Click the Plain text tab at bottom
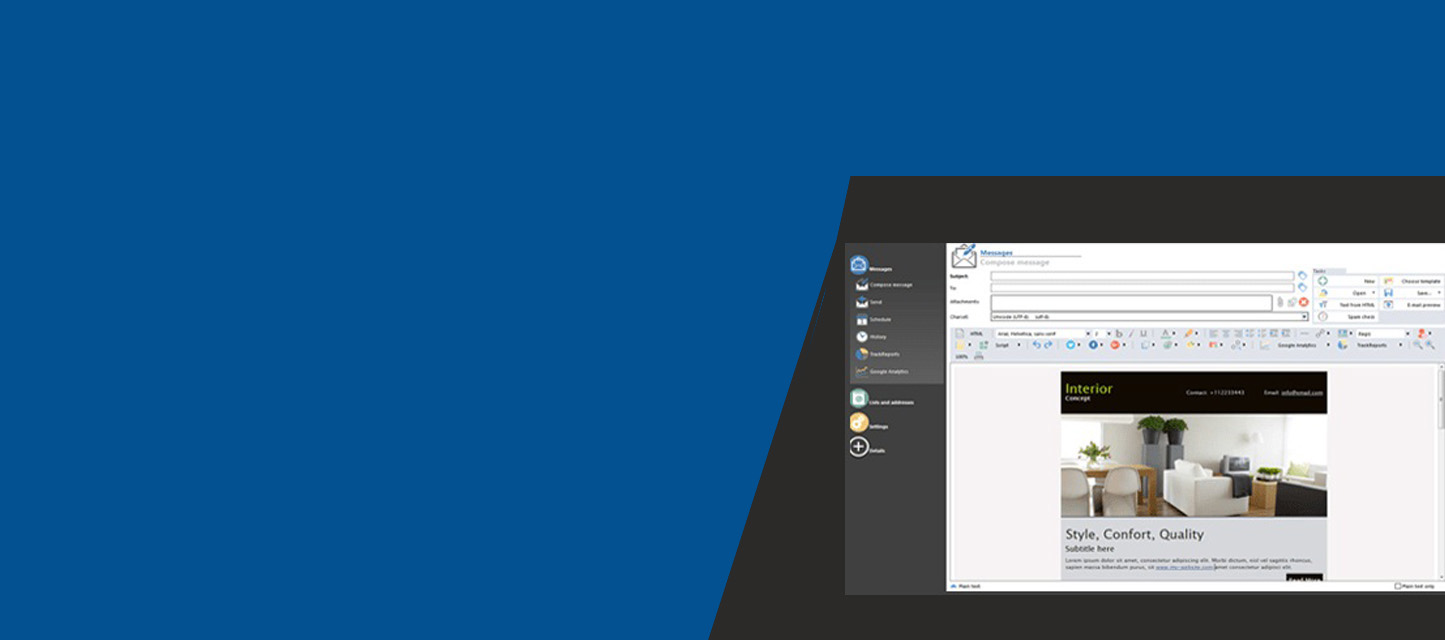 coord(966,586)
